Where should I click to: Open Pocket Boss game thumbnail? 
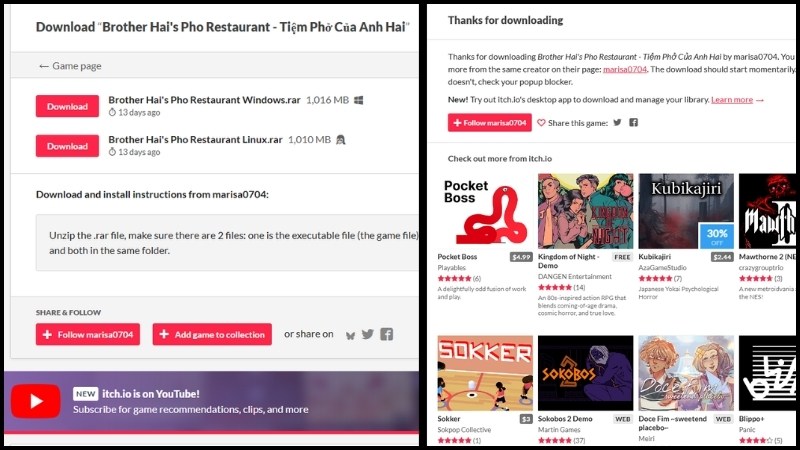[x=485, y=211]
